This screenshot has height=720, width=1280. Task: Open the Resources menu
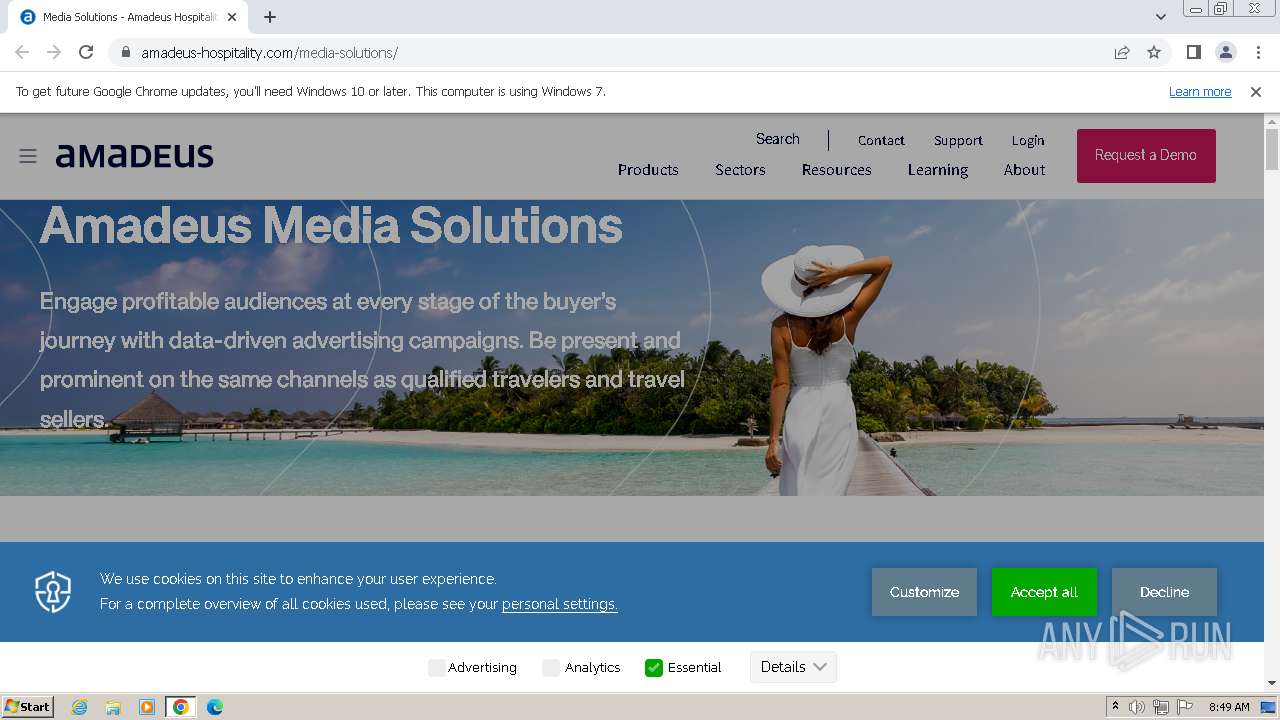(837, 170)
